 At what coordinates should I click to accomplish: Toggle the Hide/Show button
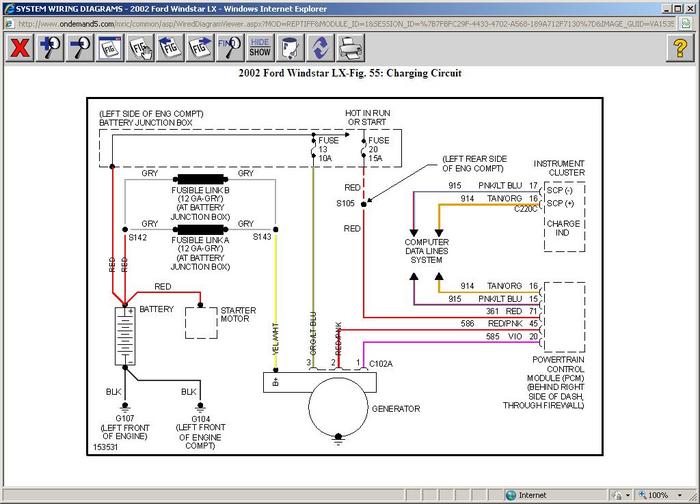tap(260, 47)
